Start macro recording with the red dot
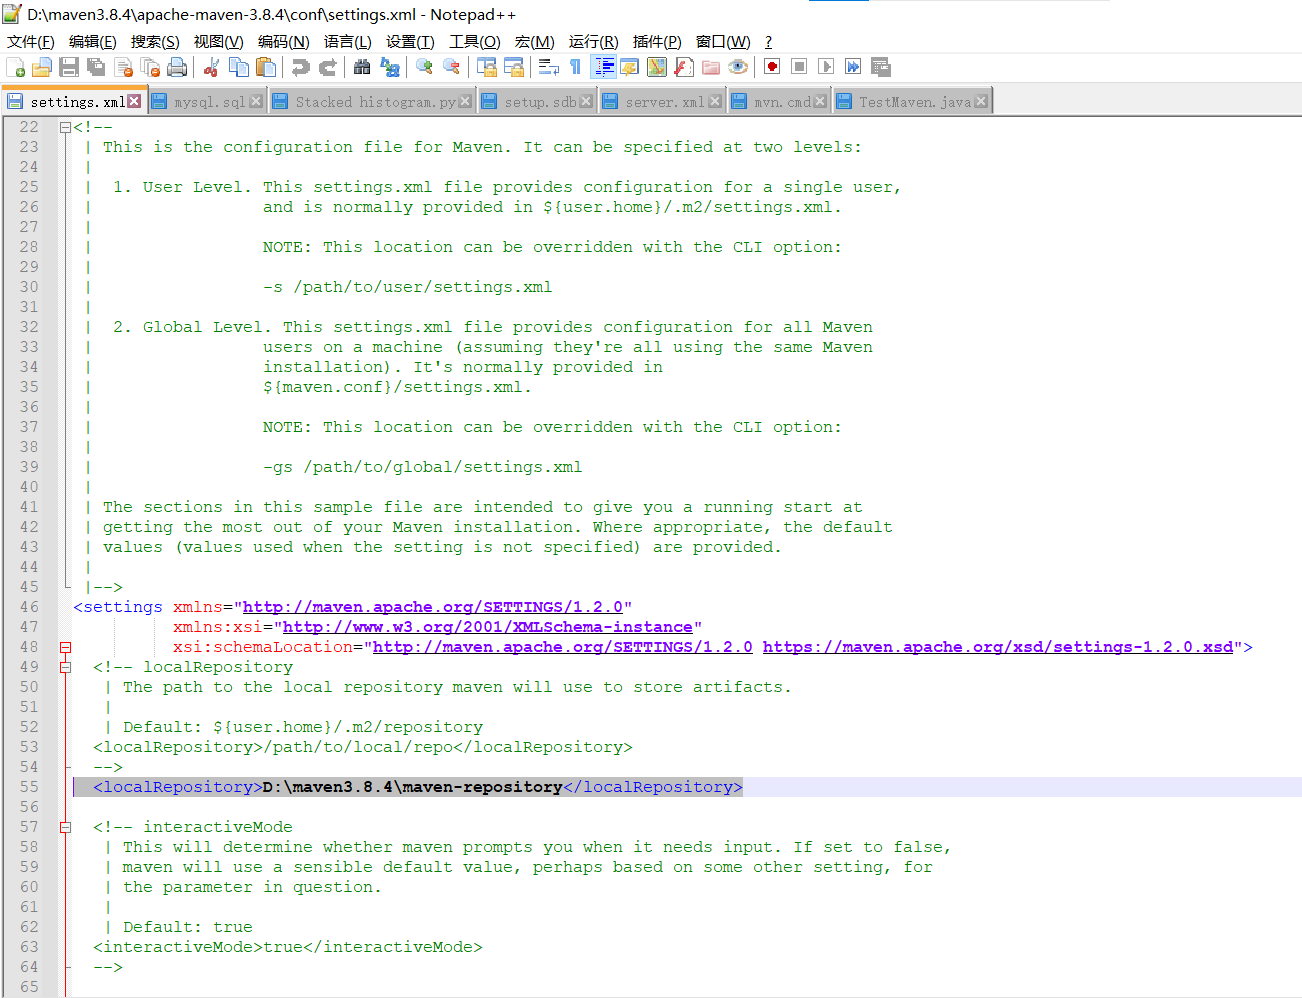This screenshot has height=998, width=1302. click(772, 67)
